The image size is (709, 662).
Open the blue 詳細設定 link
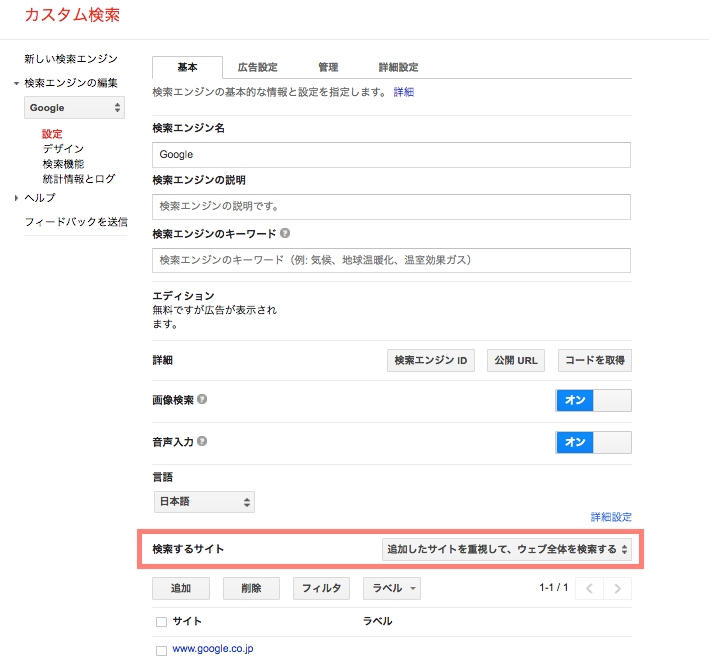tap(611, 517)
